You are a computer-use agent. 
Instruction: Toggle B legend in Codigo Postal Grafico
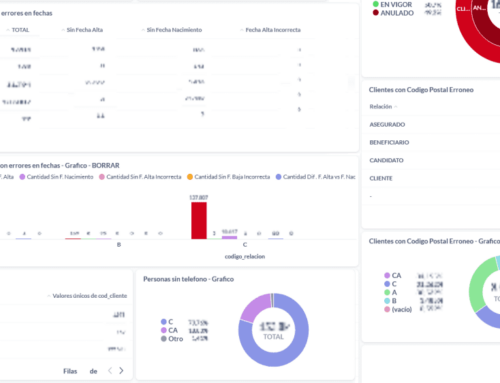click(x=390, y=301)
